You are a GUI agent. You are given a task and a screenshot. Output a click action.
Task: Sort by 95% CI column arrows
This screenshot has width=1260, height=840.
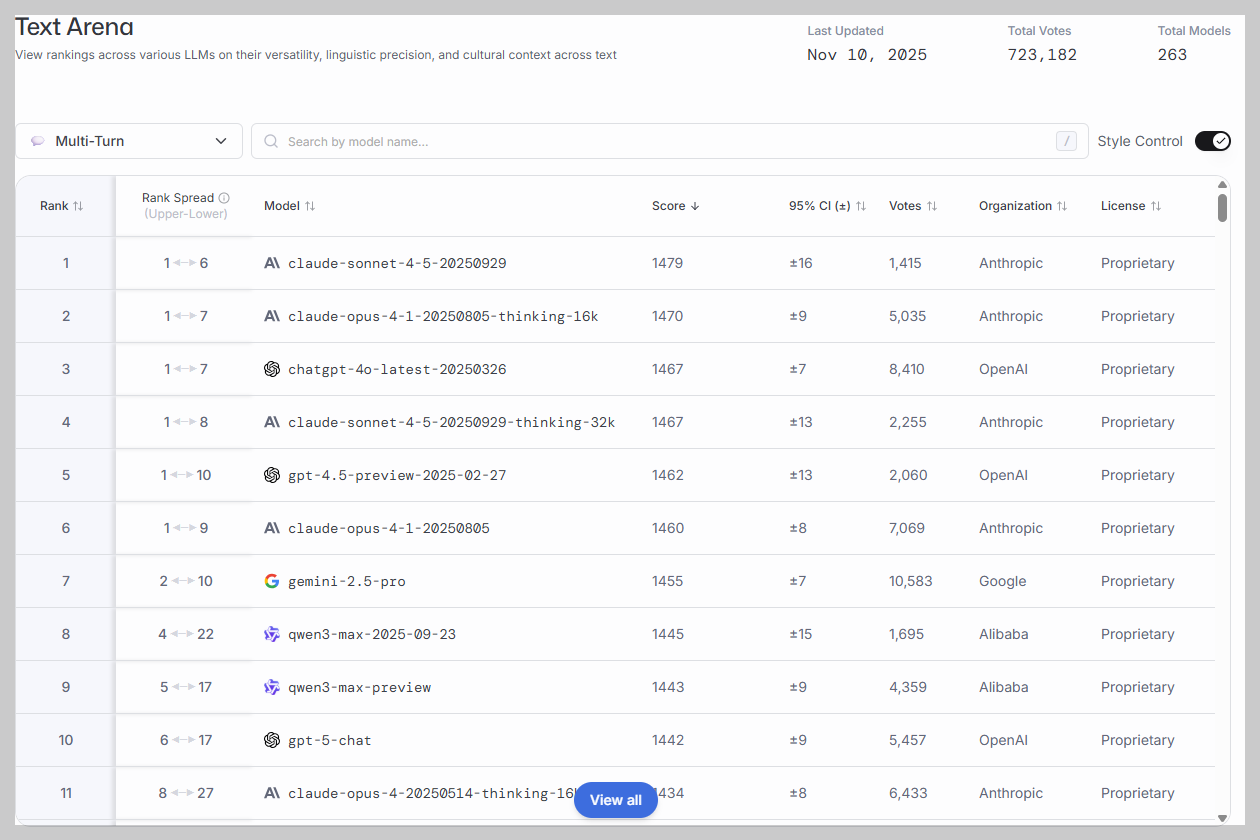point(861,206)
